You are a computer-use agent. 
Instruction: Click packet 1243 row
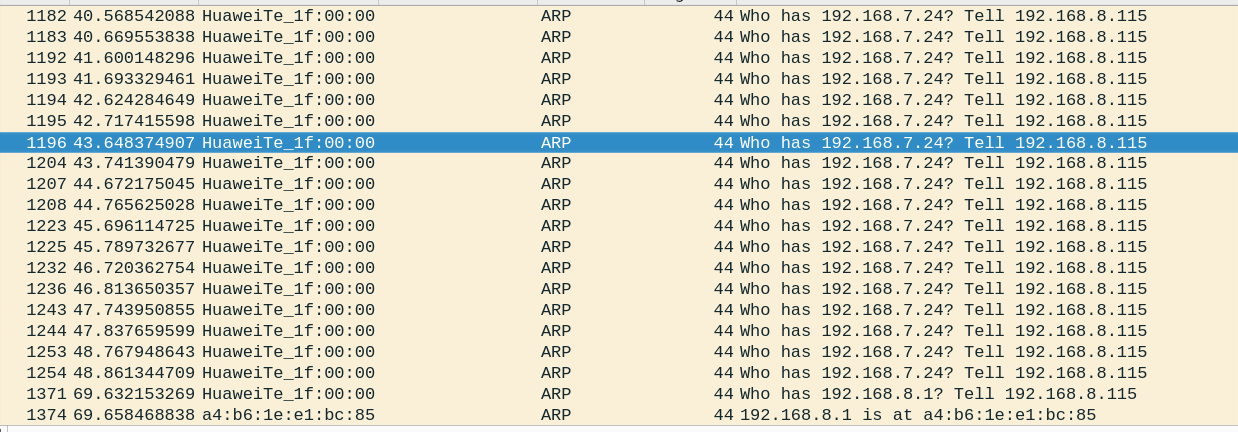coord(619,310)
